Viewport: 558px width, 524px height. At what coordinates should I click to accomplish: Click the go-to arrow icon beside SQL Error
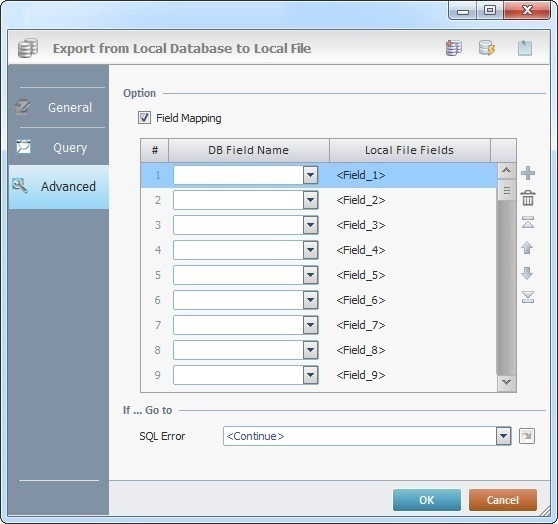click(527, 436)
